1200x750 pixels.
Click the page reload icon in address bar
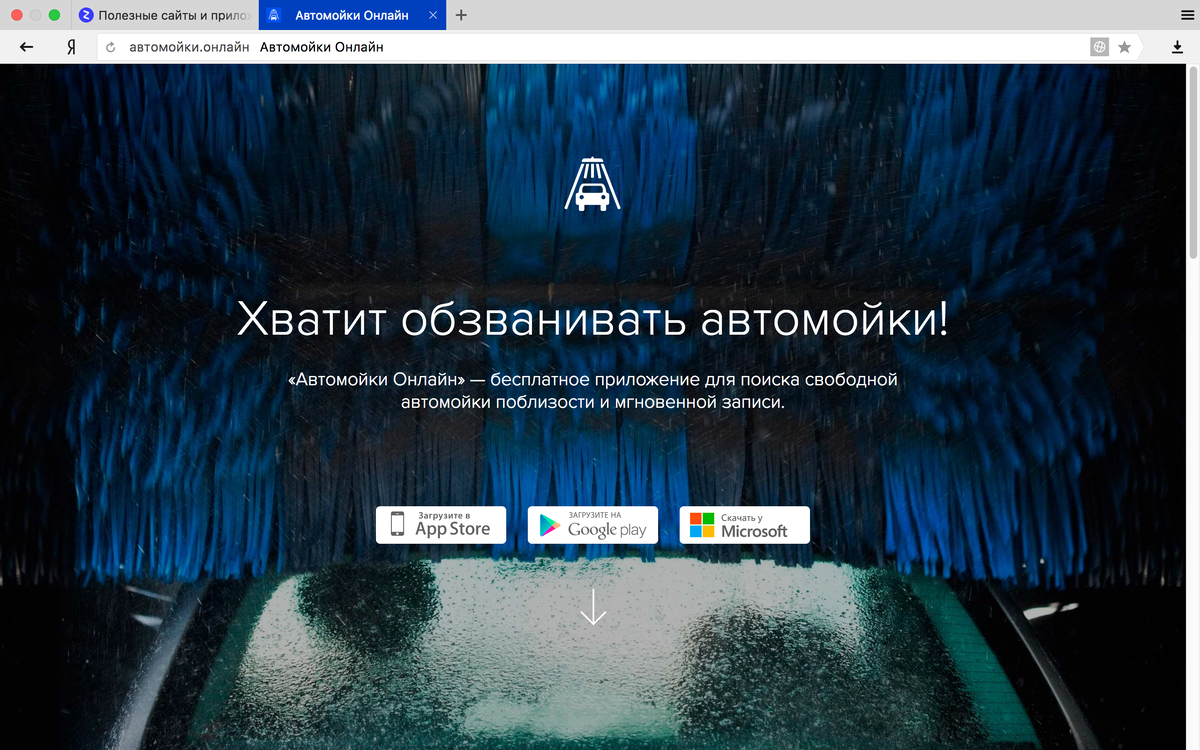(x=109, y=46)
